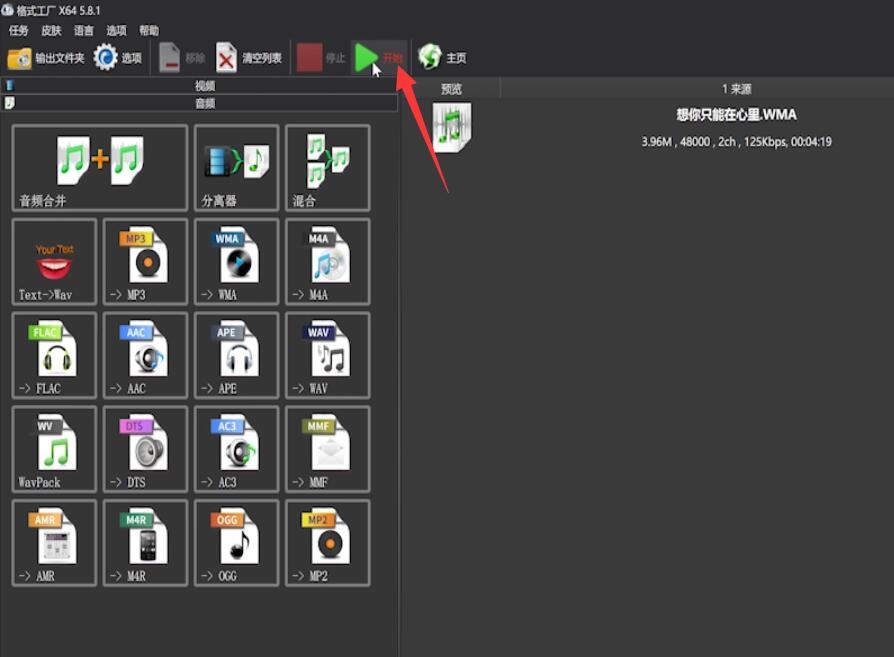Clear the task list with 清空列表
The height and width of the screenshot is (657, 894).
tap(249, 58)
